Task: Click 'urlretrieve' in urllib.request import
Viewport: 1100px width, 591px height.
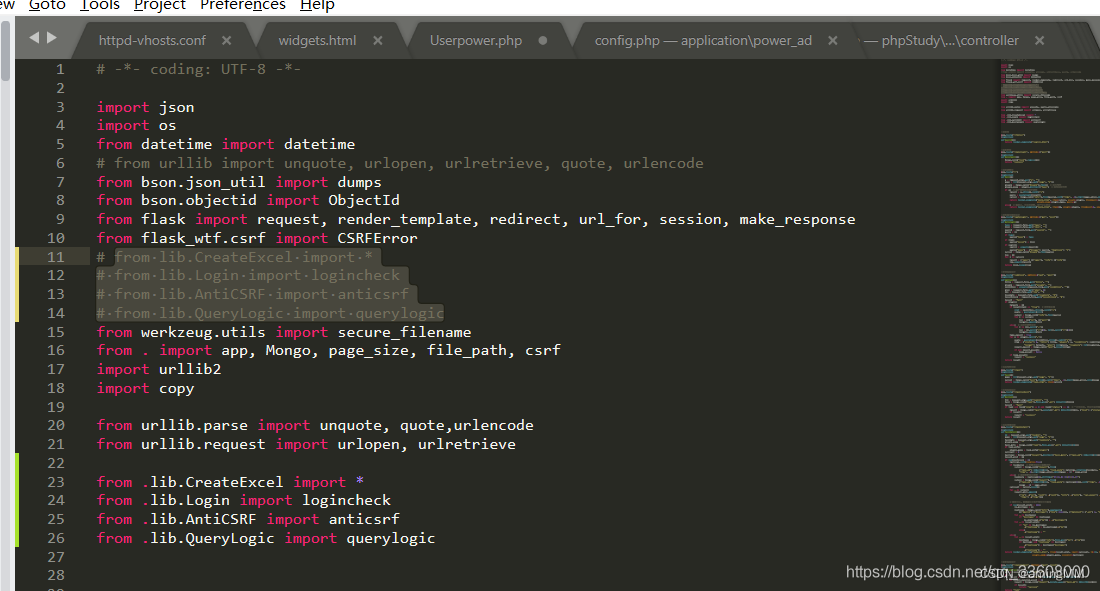Action: [x=467, y=445]
